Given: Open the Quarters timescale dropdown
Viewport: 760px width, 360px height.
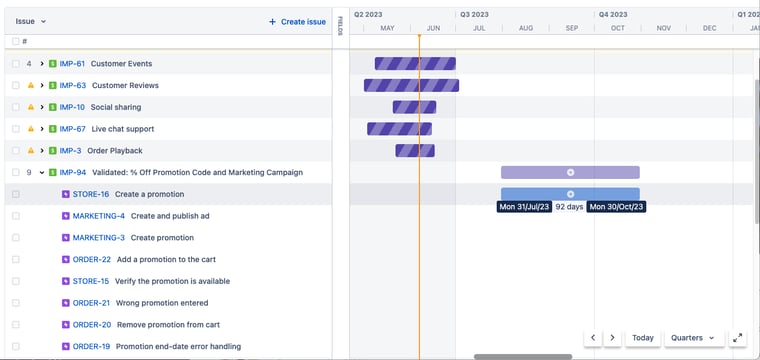Looking at the screenshot, I should [693, 338].
